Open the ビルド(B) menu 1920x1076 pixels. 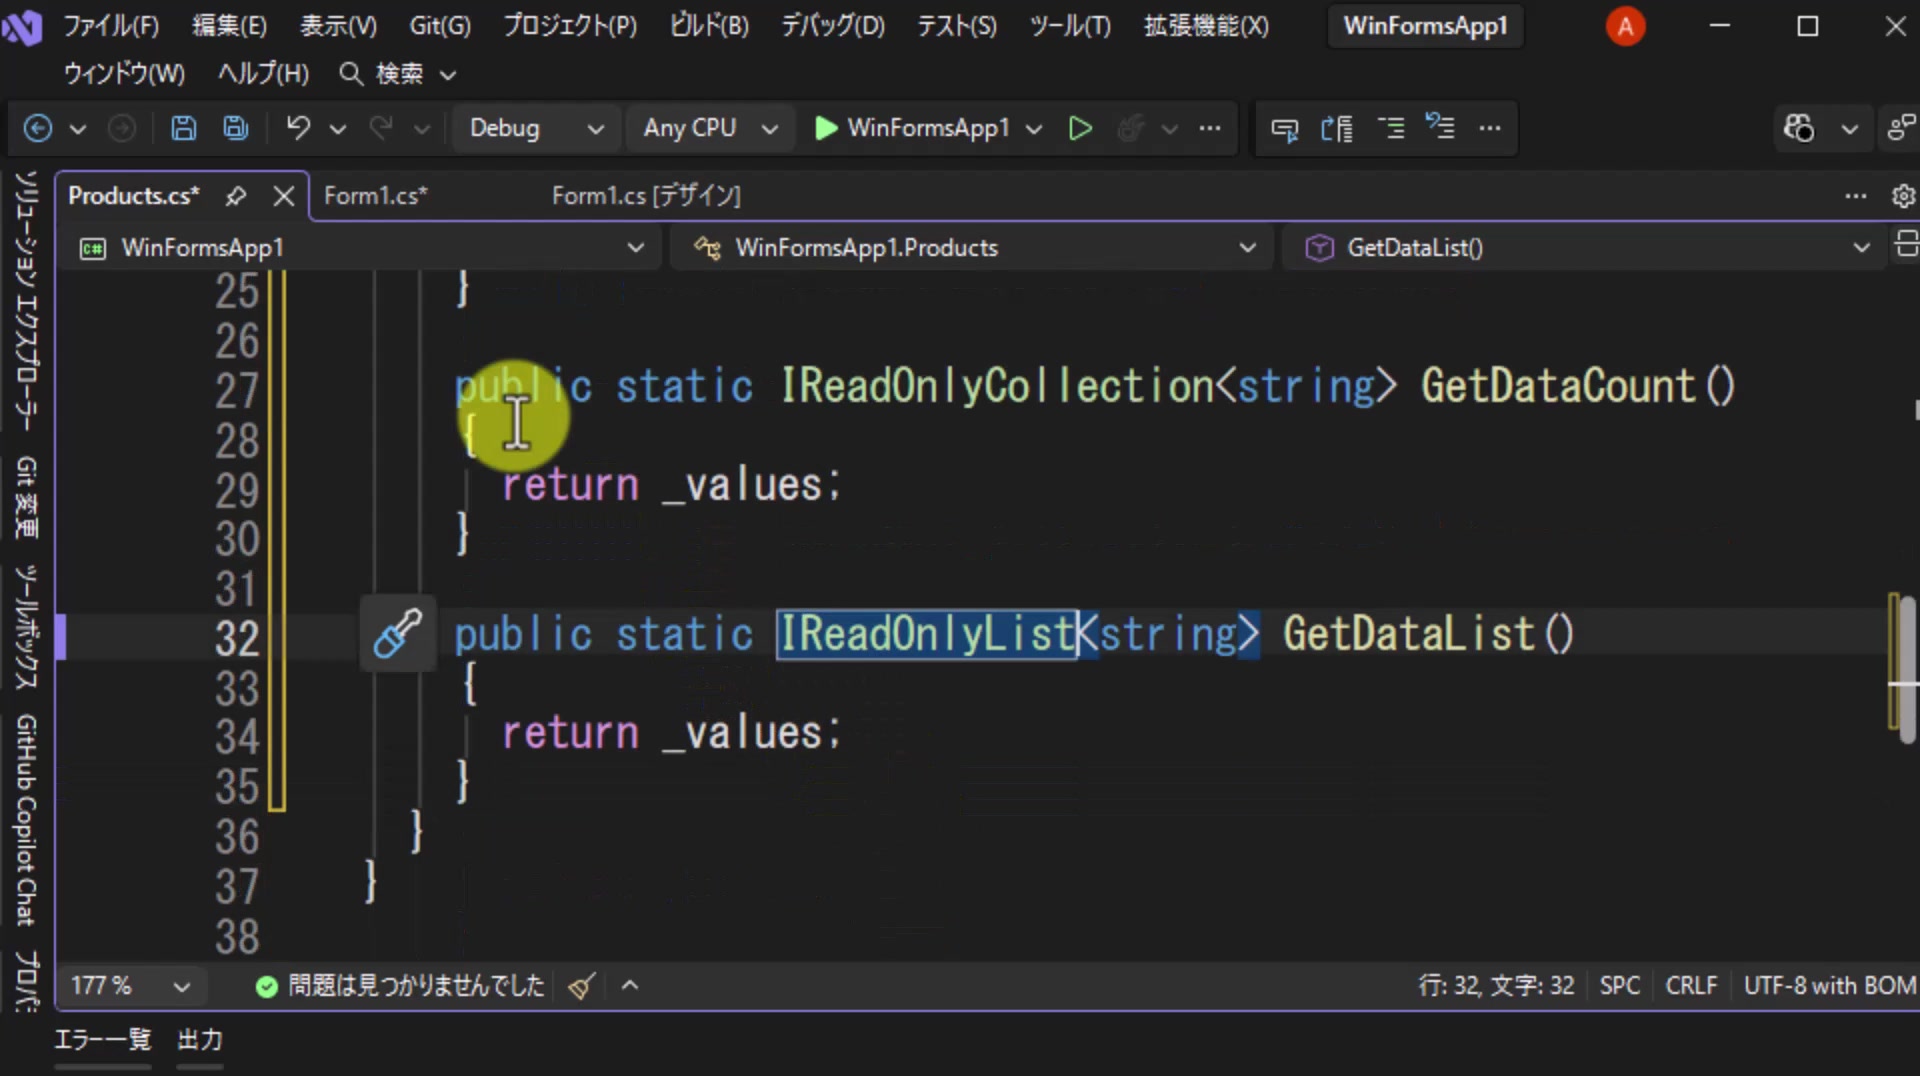709,26
